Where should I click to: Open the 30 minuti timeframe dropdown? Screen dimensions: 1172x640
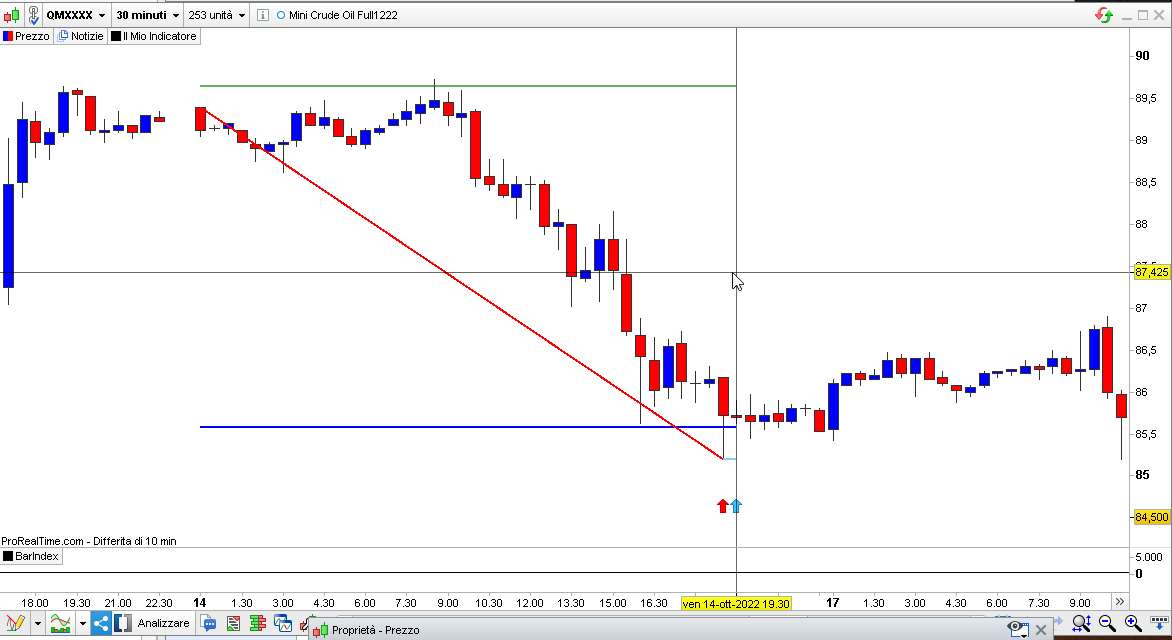pos(148,15)
